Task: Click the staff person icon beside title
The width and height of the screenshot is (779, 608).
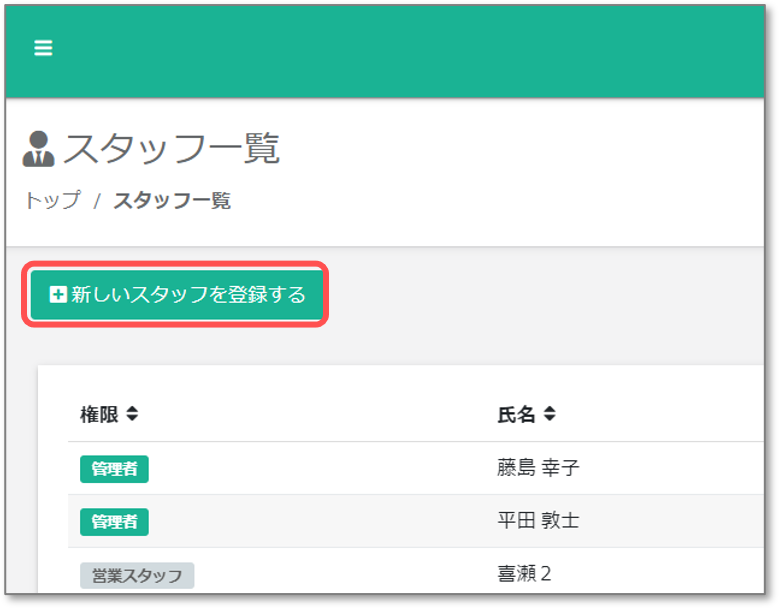Action: point(38,149)
